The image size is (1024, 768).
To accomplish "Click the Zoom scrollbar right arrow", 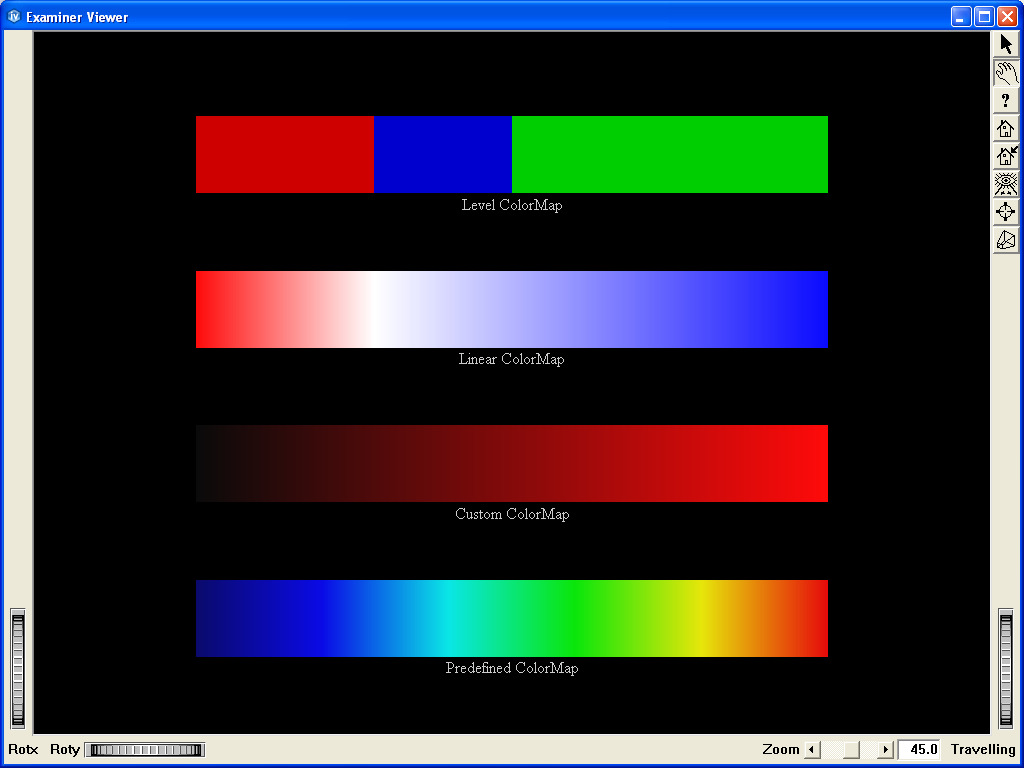I will pyautogui.click(x=885, y=750).
